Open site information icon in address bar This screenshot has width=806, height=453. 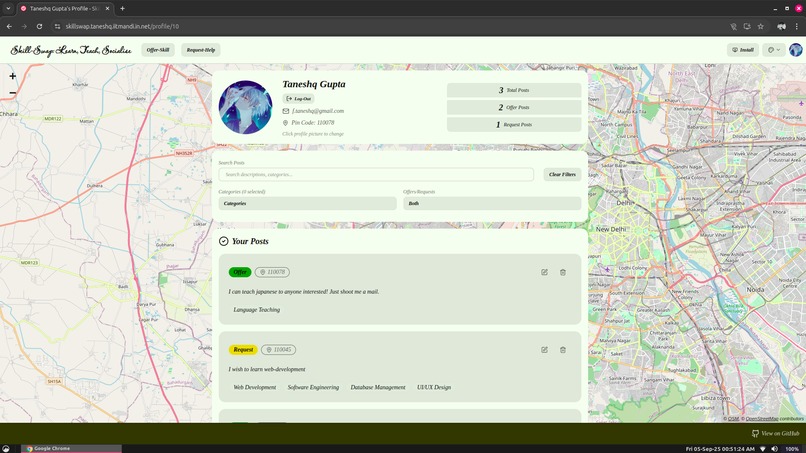point(57,26)
